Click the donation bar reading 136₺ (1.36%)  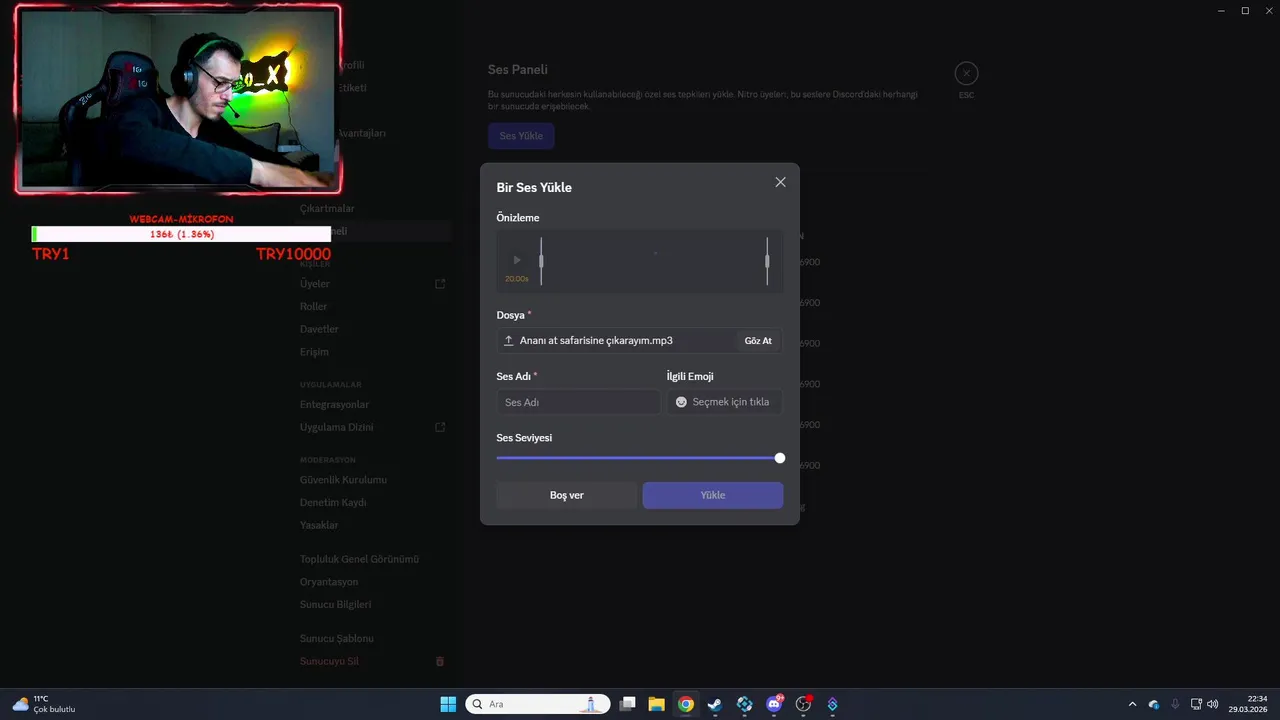(x=181, y=234)
